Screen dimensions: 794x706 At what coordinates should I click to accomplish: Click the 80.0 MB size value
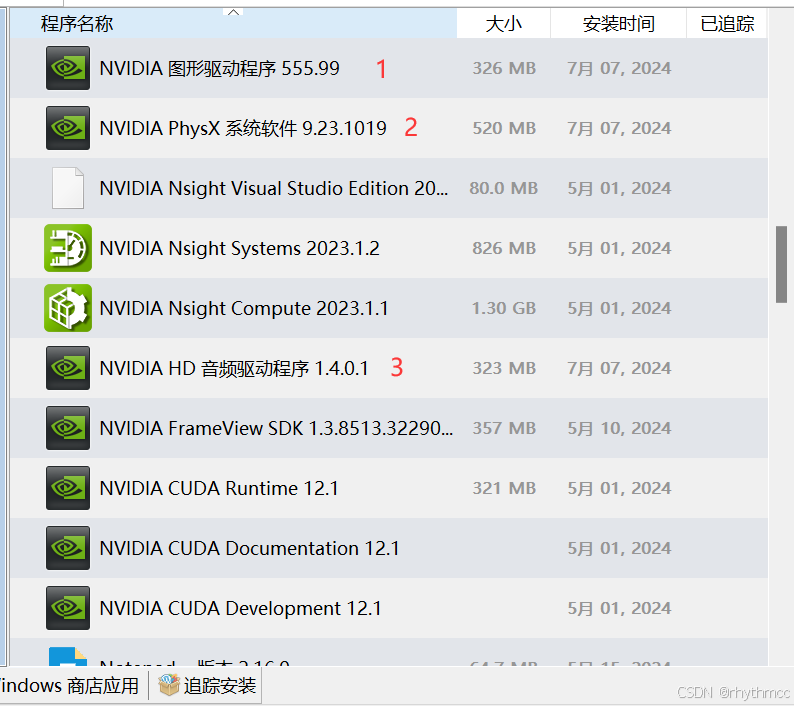pyautogui.click(x=503, y=188)
